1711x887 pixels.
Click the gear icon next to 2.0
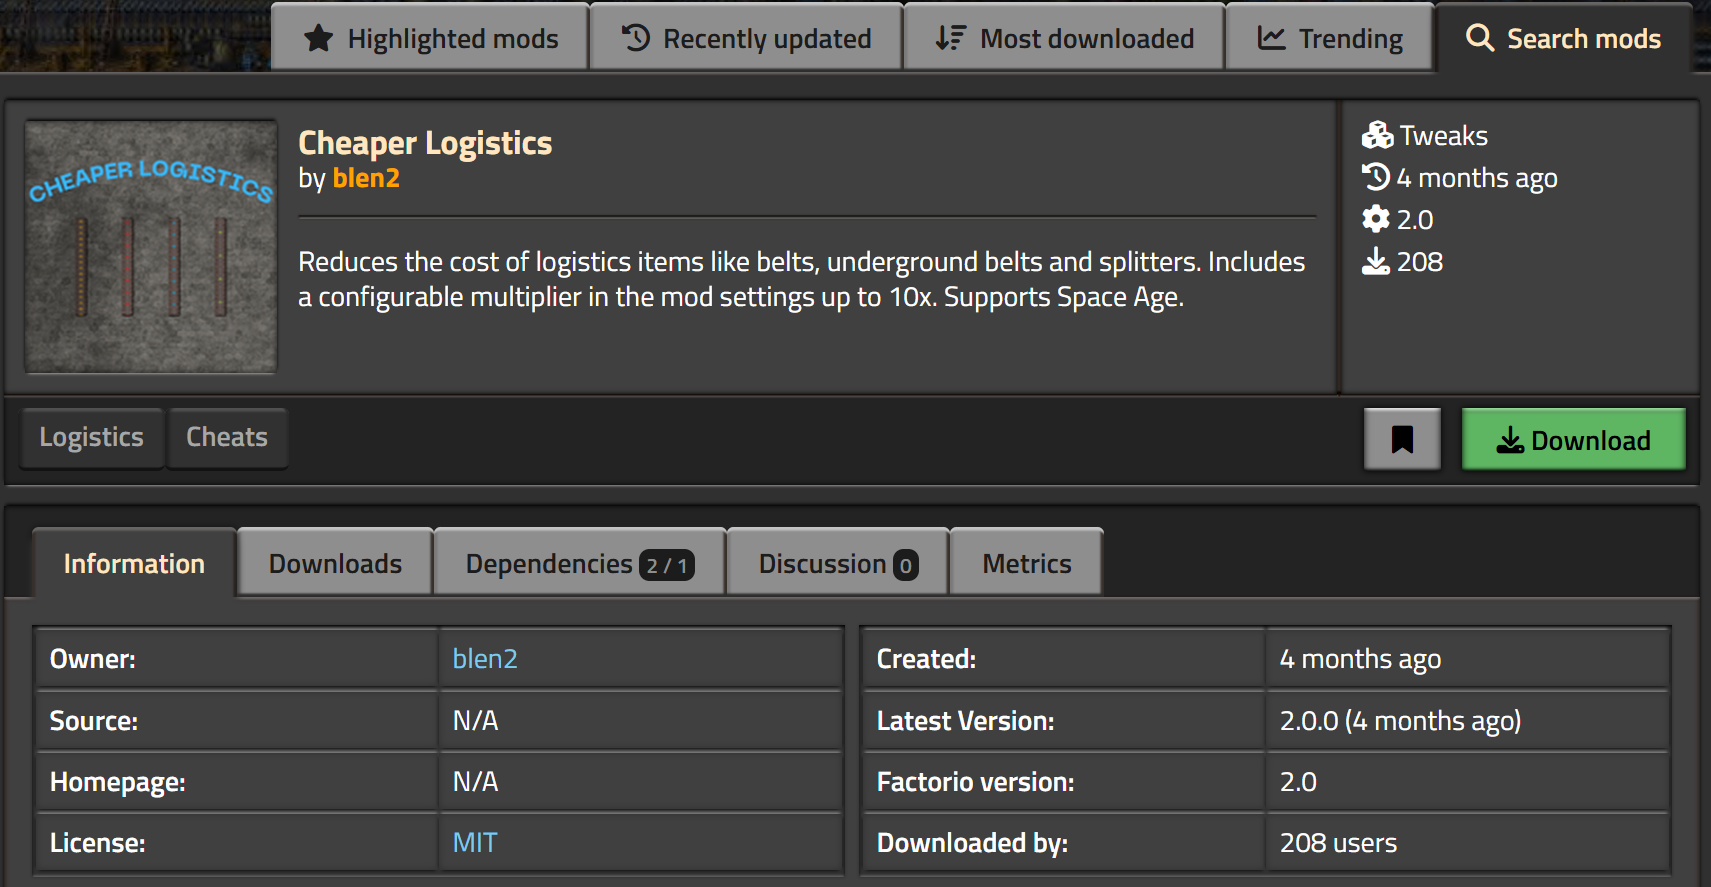pyautogui.click(x=1376, y=219)
